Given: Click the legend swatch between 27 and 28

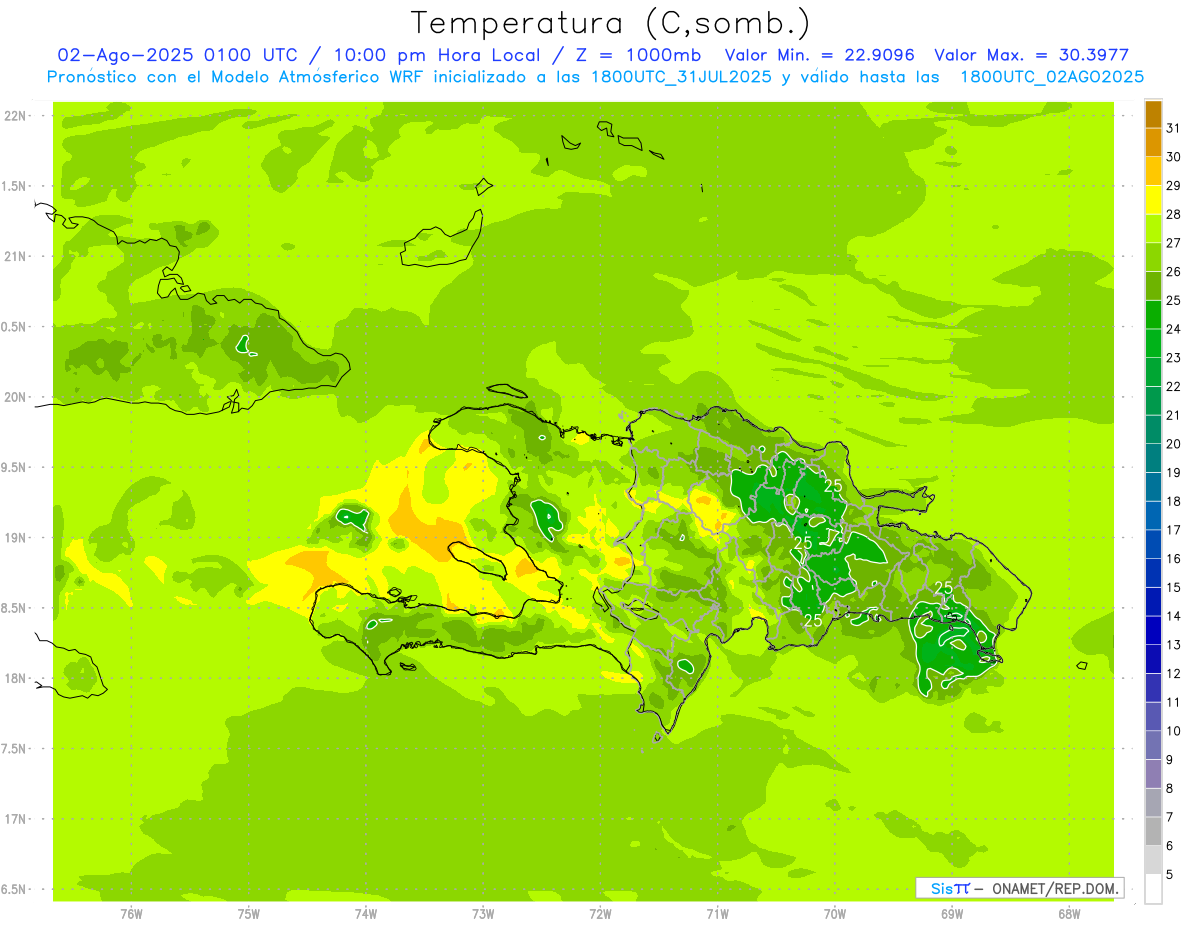Looking at the screenshot, I should (x=1153, y=229).
